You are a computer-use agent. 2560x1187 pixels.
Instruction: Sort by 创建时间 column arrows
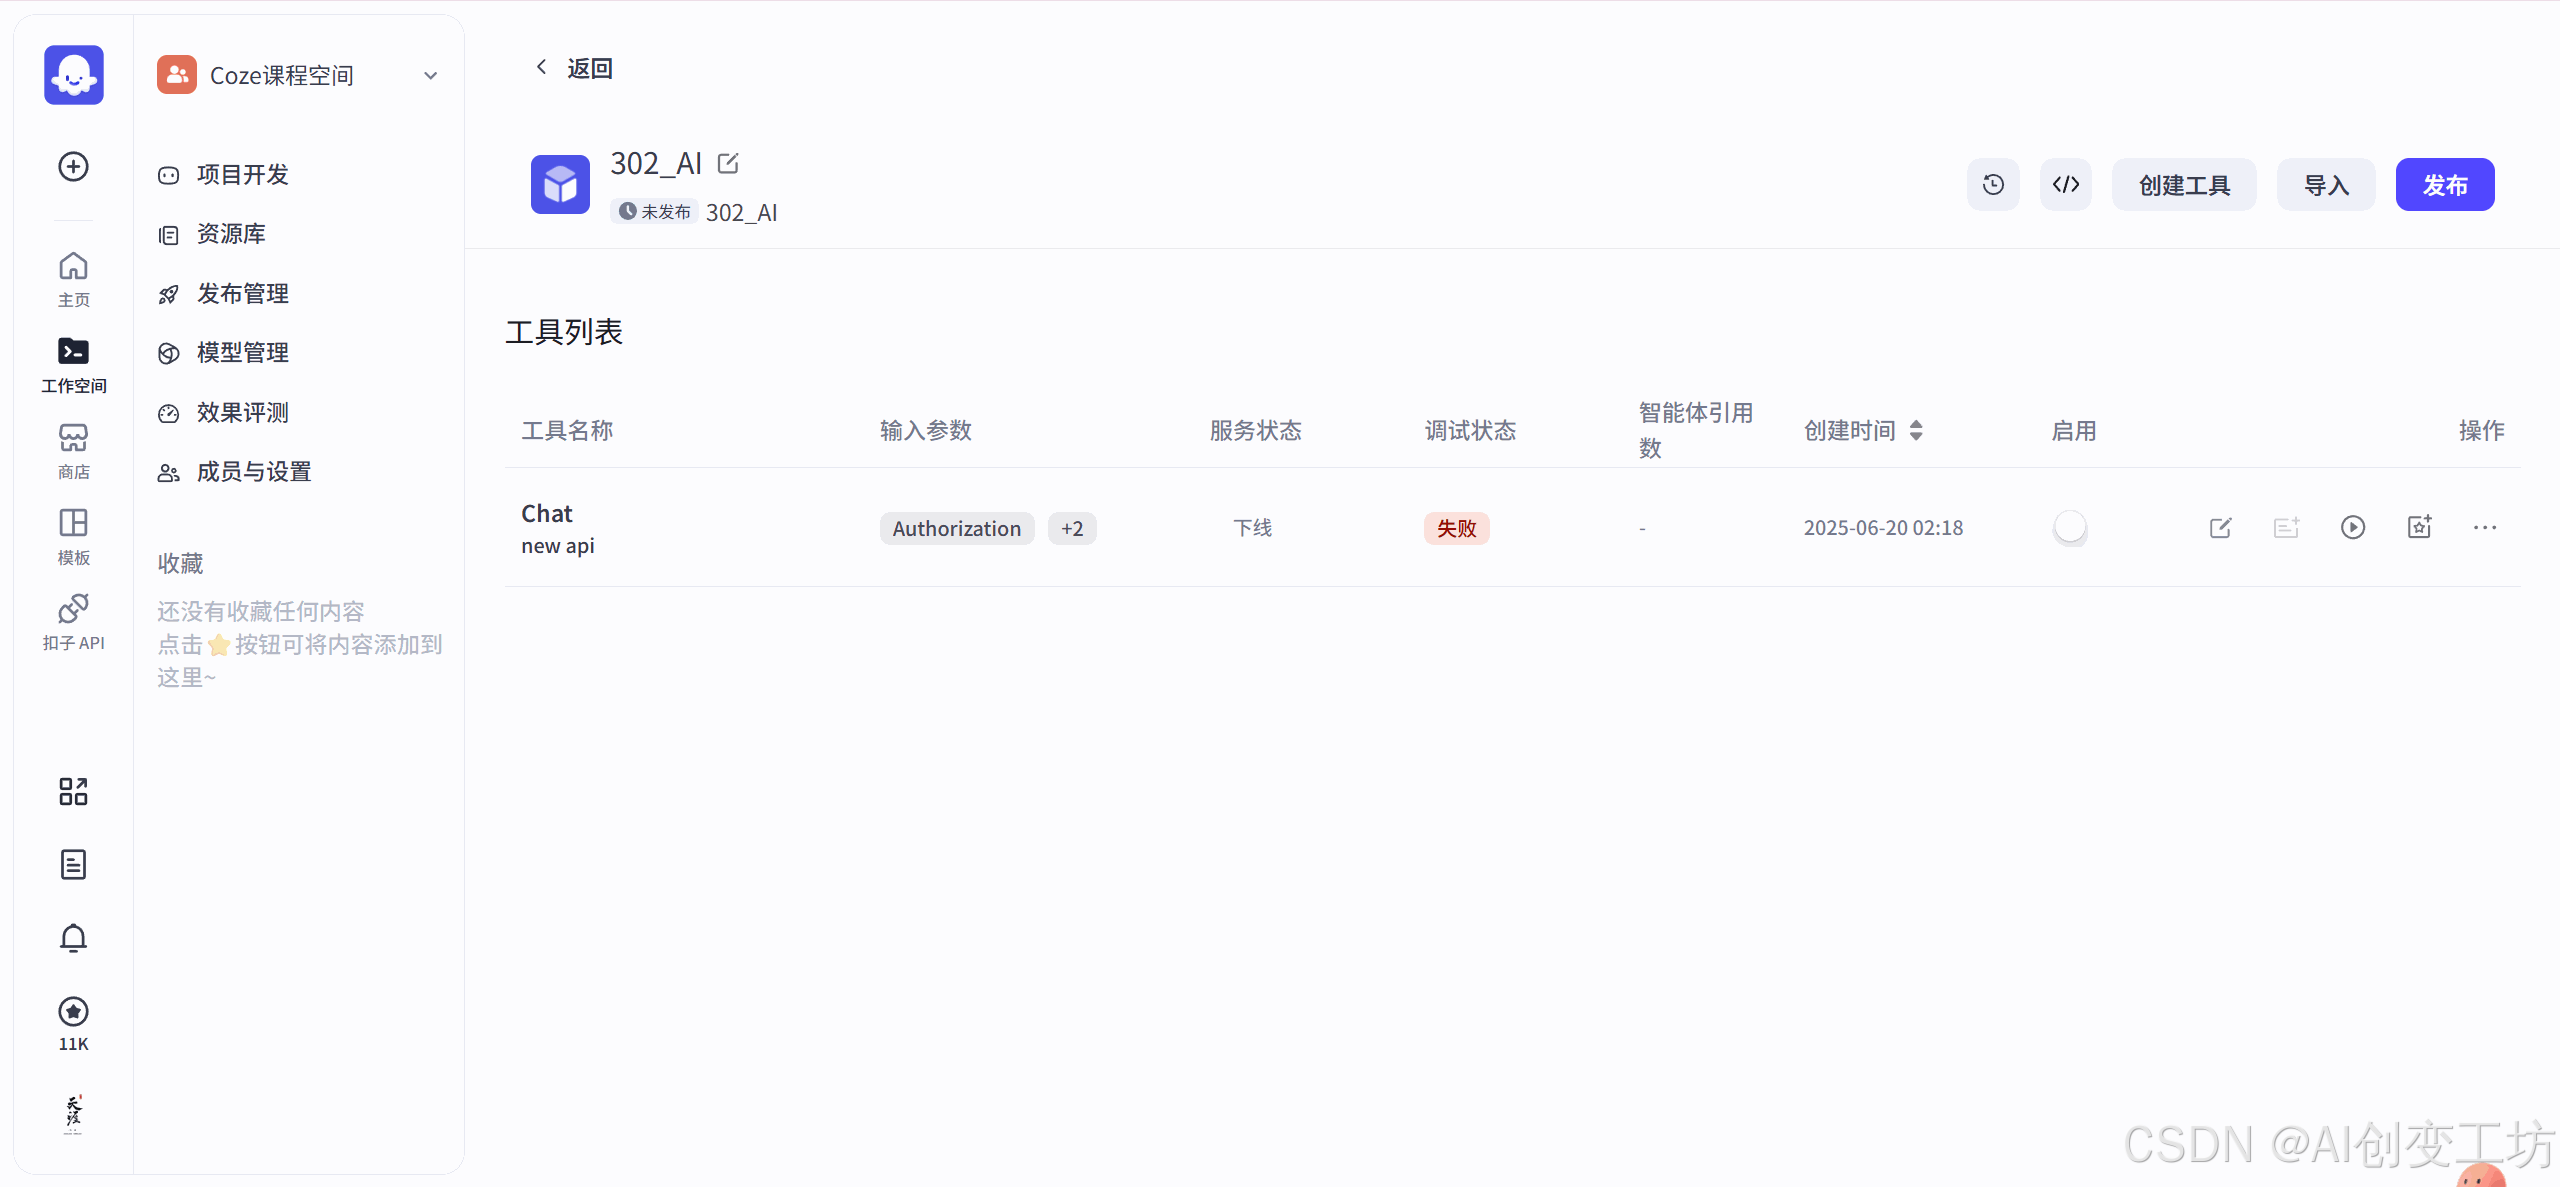coord(1916,430)
